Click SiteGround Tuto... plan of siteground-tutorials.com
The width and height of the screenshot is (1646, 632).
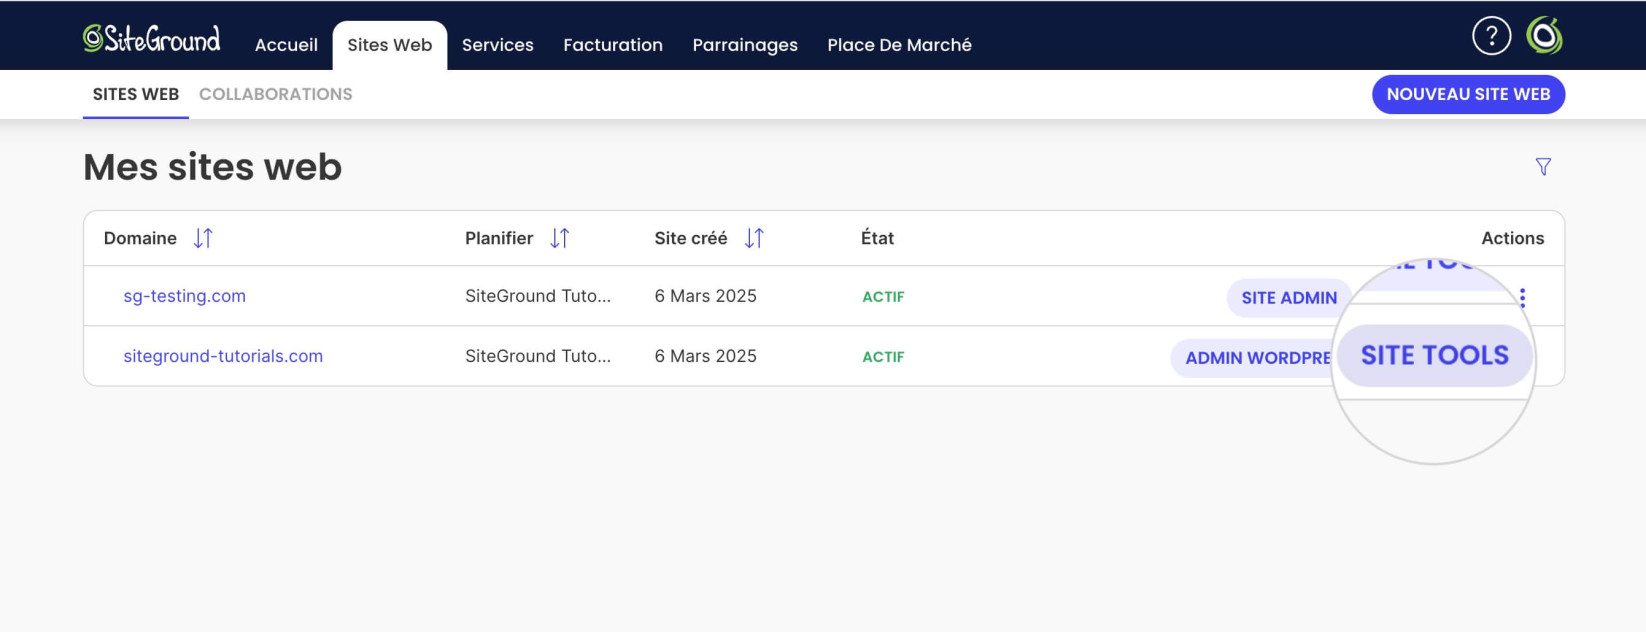coord(538,356)
